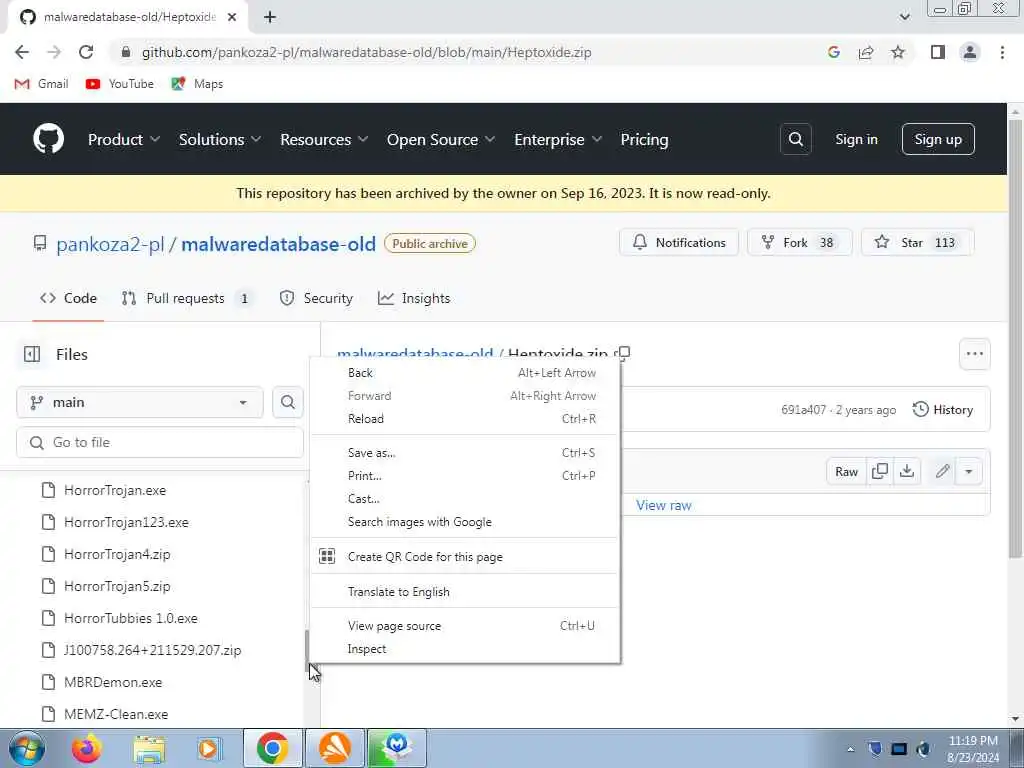Click the browser back arrow

tap(22, 52)
